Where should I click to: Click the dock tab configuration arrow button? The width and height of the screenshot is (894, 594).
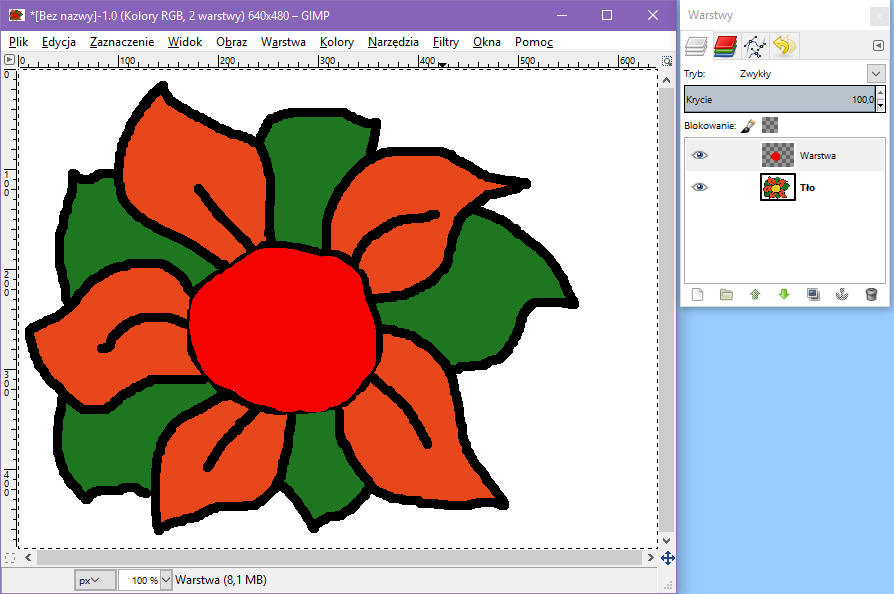pos(877,45)
